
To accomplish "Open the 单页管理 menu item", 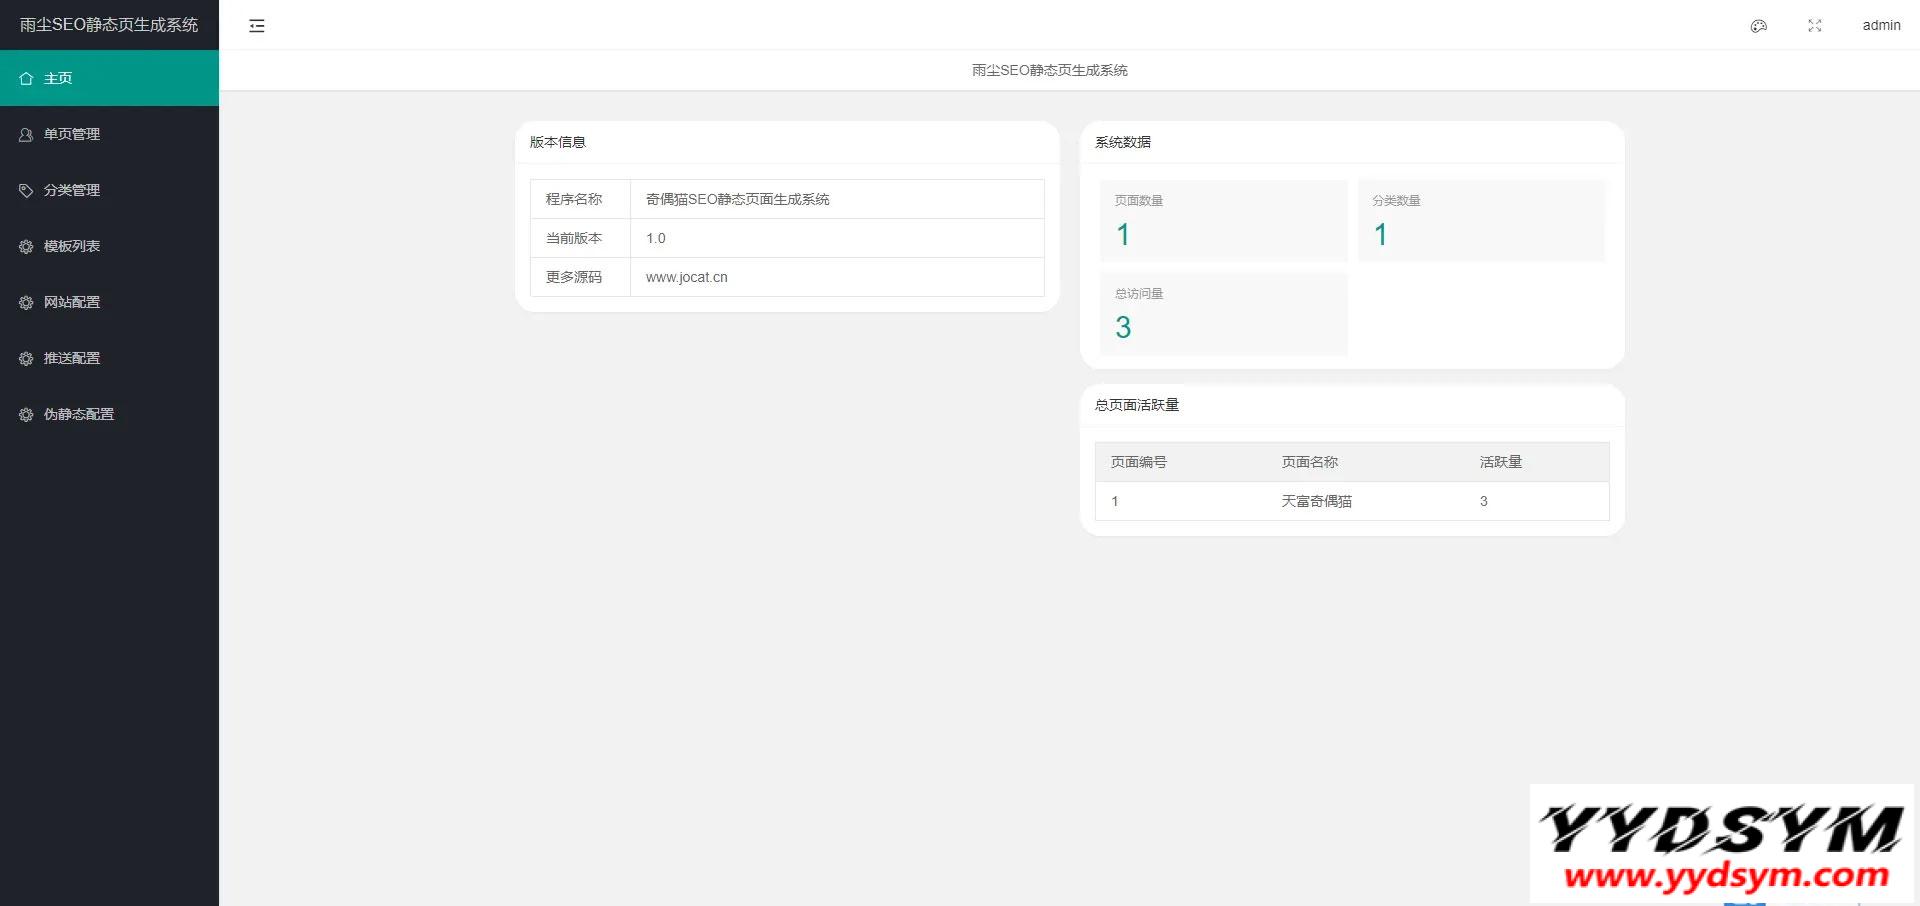I will point(72,134).
